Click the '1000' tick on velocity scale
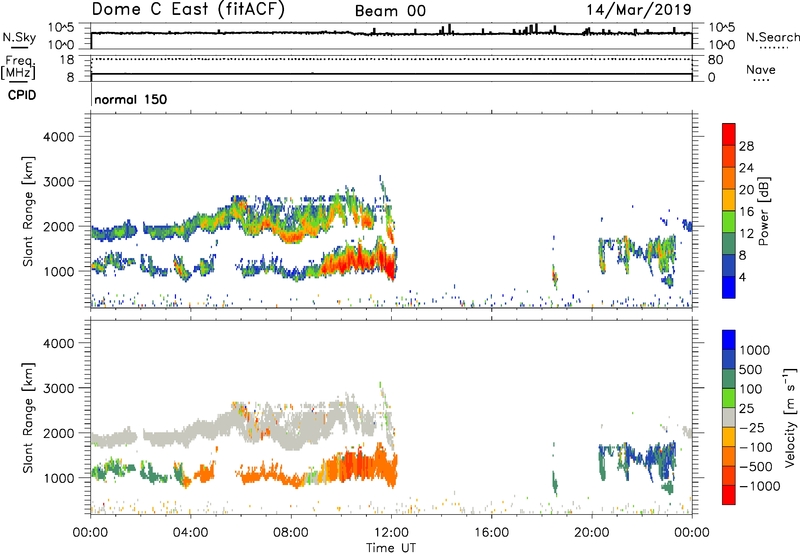 click(x=754, y=350)
